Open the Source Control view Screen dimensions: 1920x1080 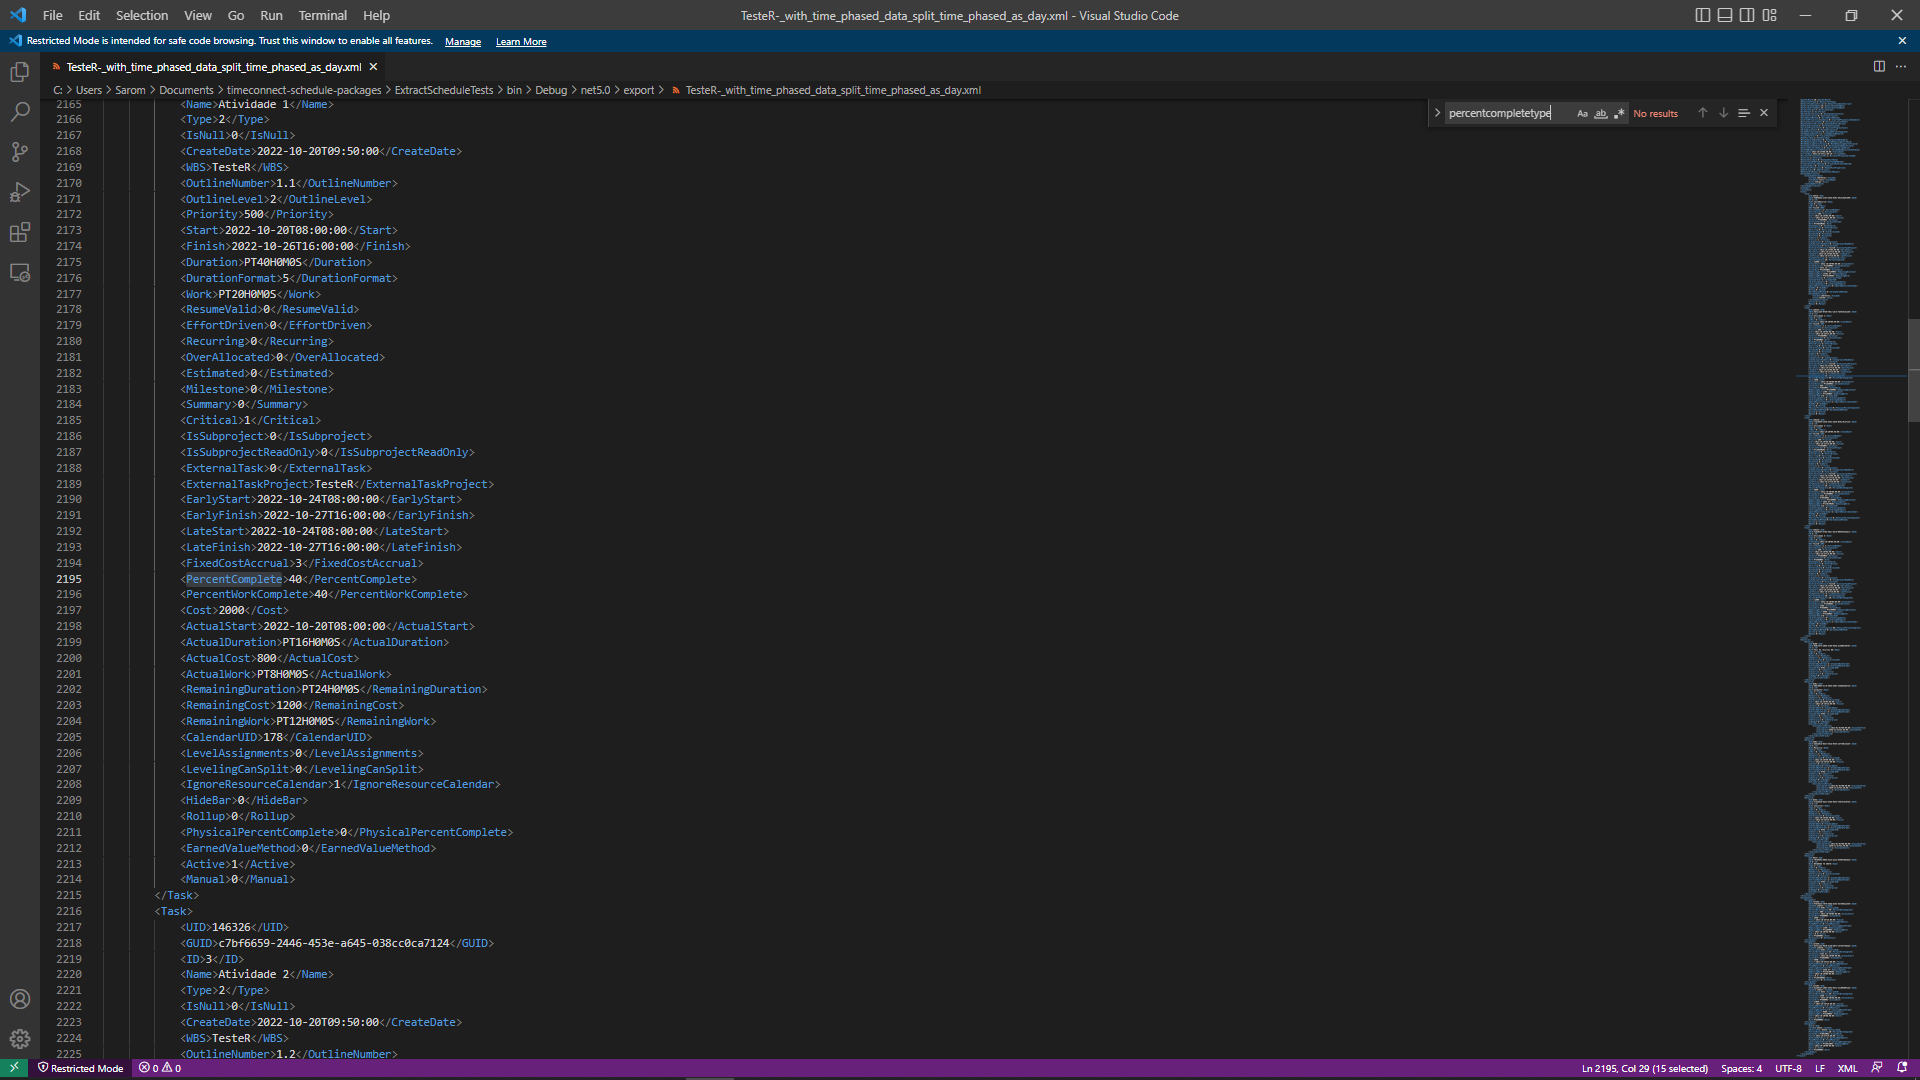[x=20, y=152]
